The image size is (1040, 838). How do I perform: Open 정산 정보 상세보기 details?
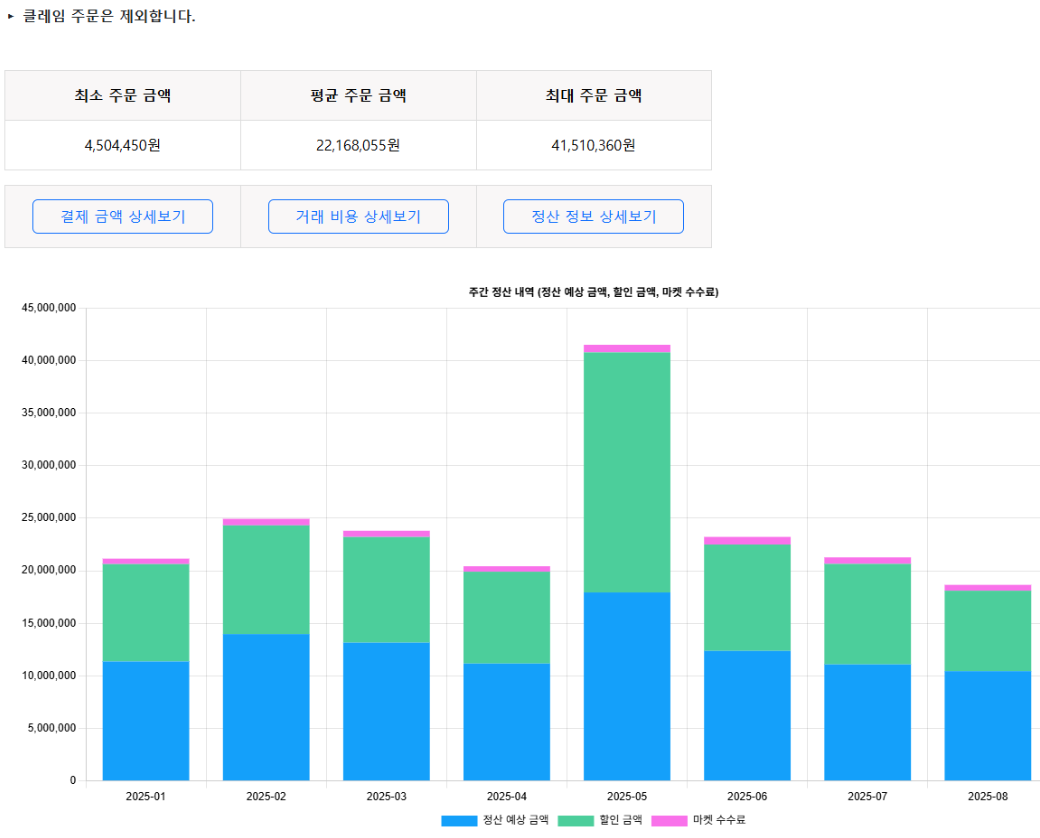[x=593, y=216]
